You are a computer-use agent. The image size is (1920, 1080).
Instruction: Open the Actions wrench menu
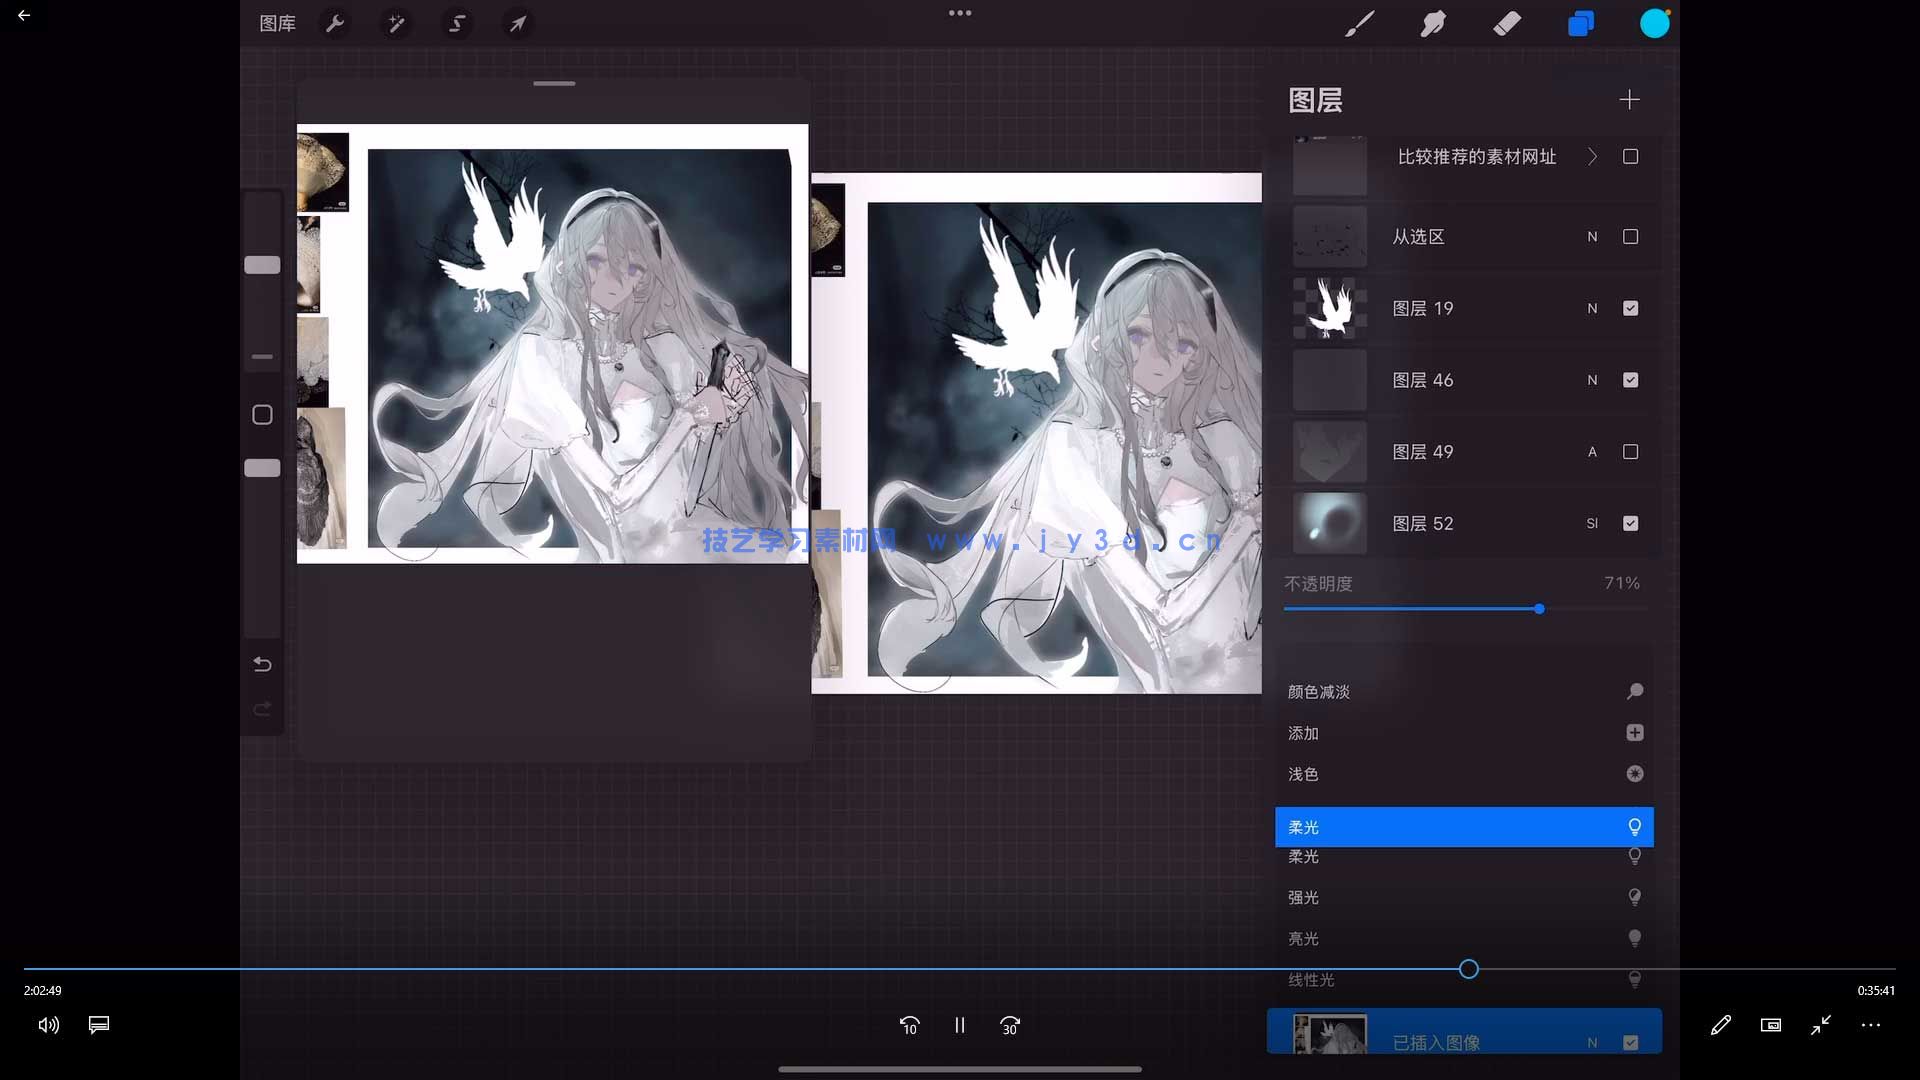[x=336, y=23]
